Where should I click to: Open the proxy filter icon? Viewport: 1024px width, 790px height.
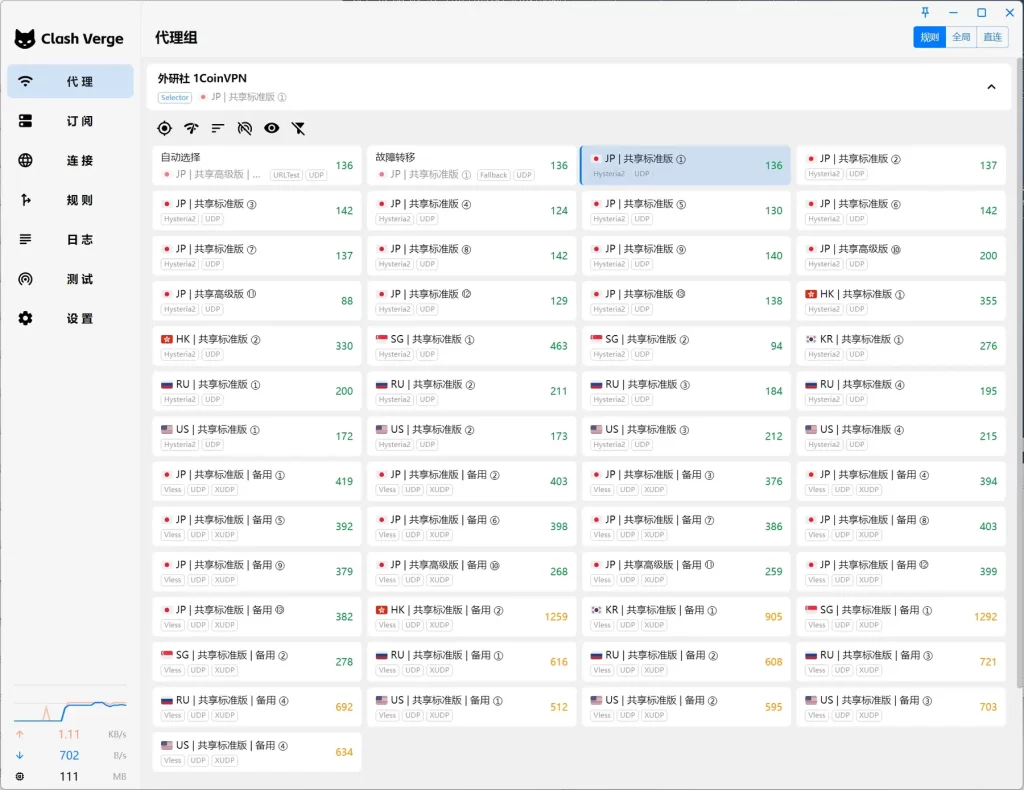coord(298,128)
